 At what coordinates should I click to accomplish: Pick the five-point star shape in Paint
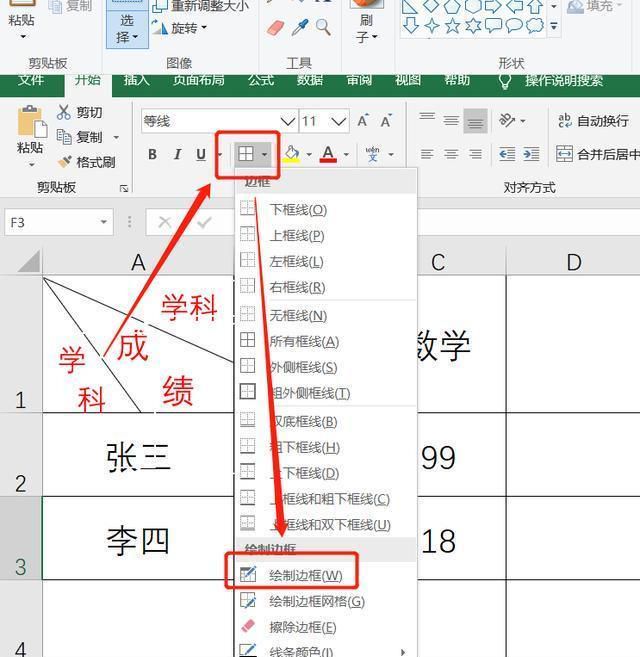point(452,26)
